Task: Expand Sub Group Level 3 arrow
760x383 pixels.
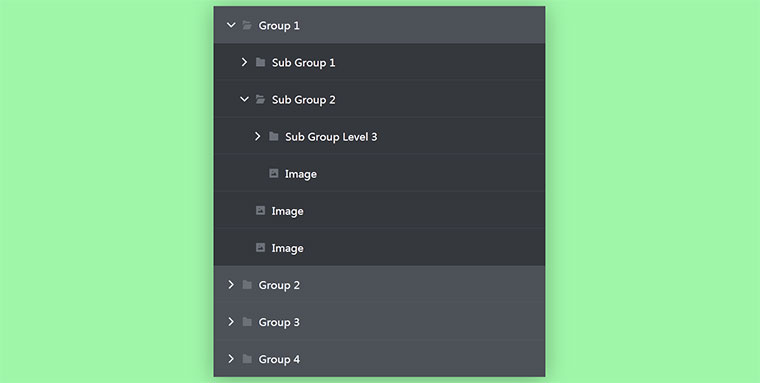Action: click(257, 136)
